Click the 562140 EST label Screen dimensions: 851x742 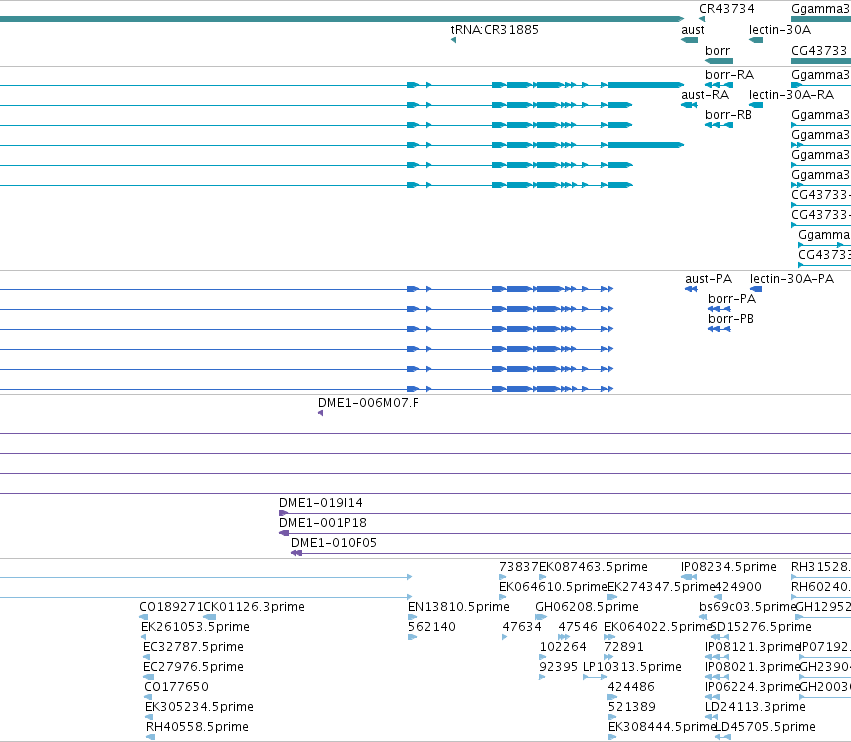(x=431, y=627)
